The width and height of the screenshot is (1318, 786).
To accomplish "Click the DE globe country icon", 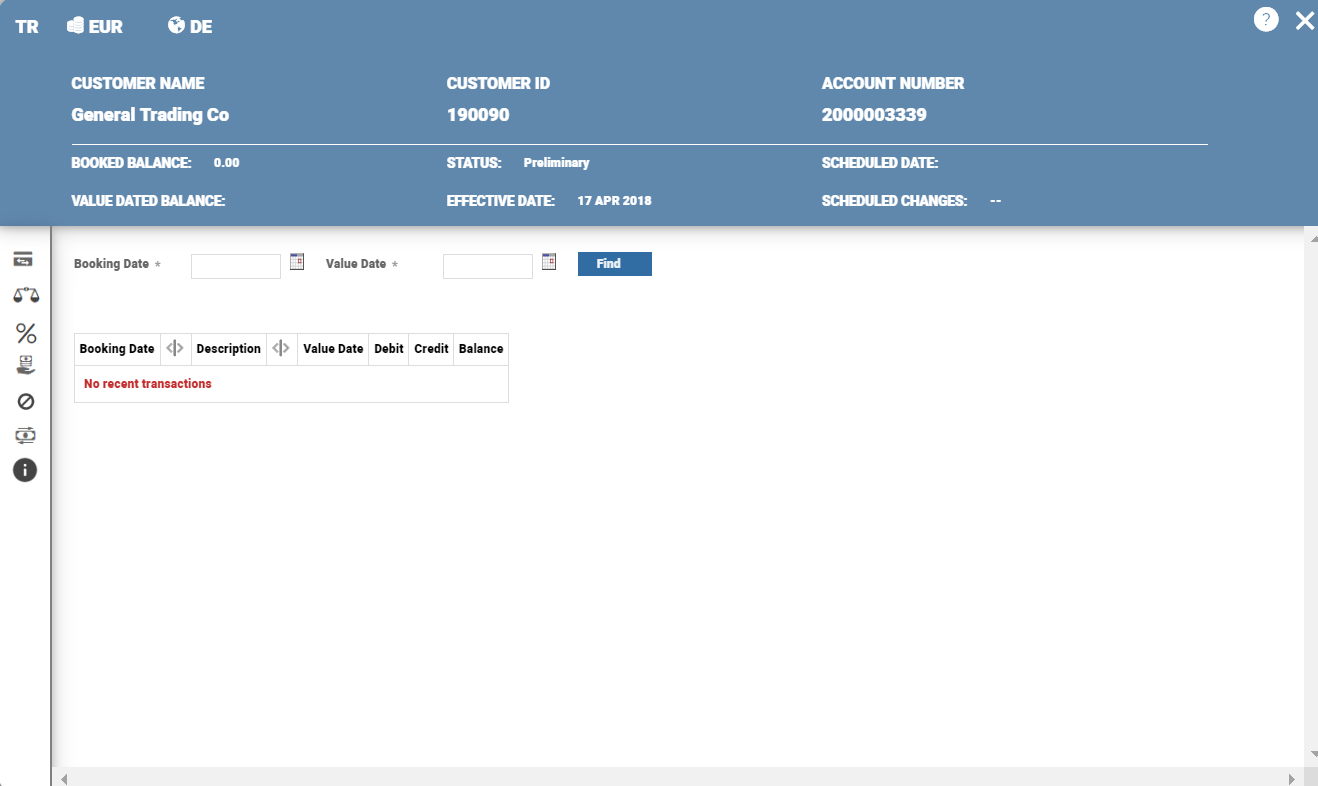I will tap(176, 26).
